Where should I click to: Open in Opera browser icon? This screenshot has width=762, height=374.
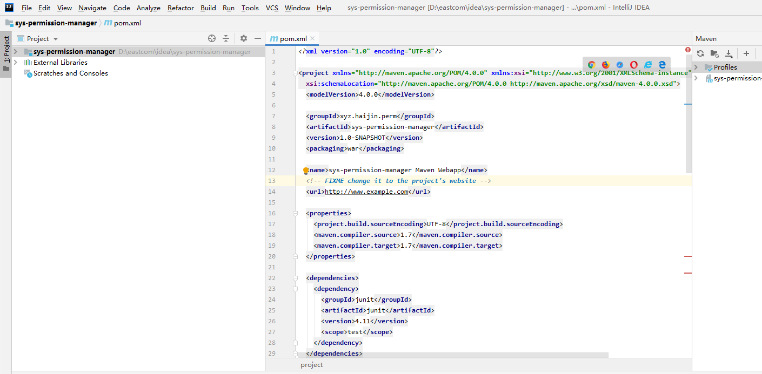[634, 64]
